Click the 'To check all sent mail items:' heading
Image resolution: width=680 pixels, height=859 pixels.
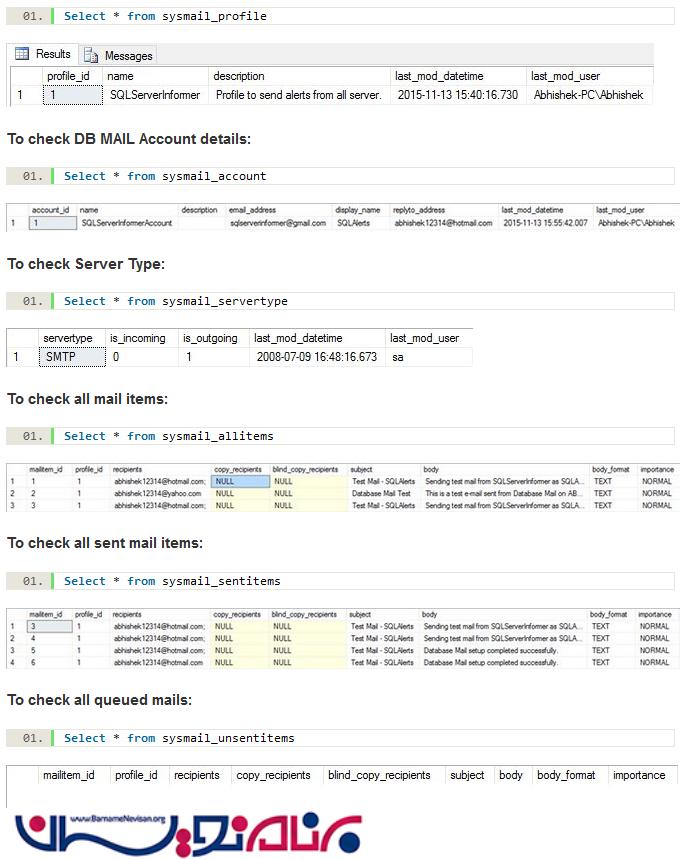(x=105, y=543)
